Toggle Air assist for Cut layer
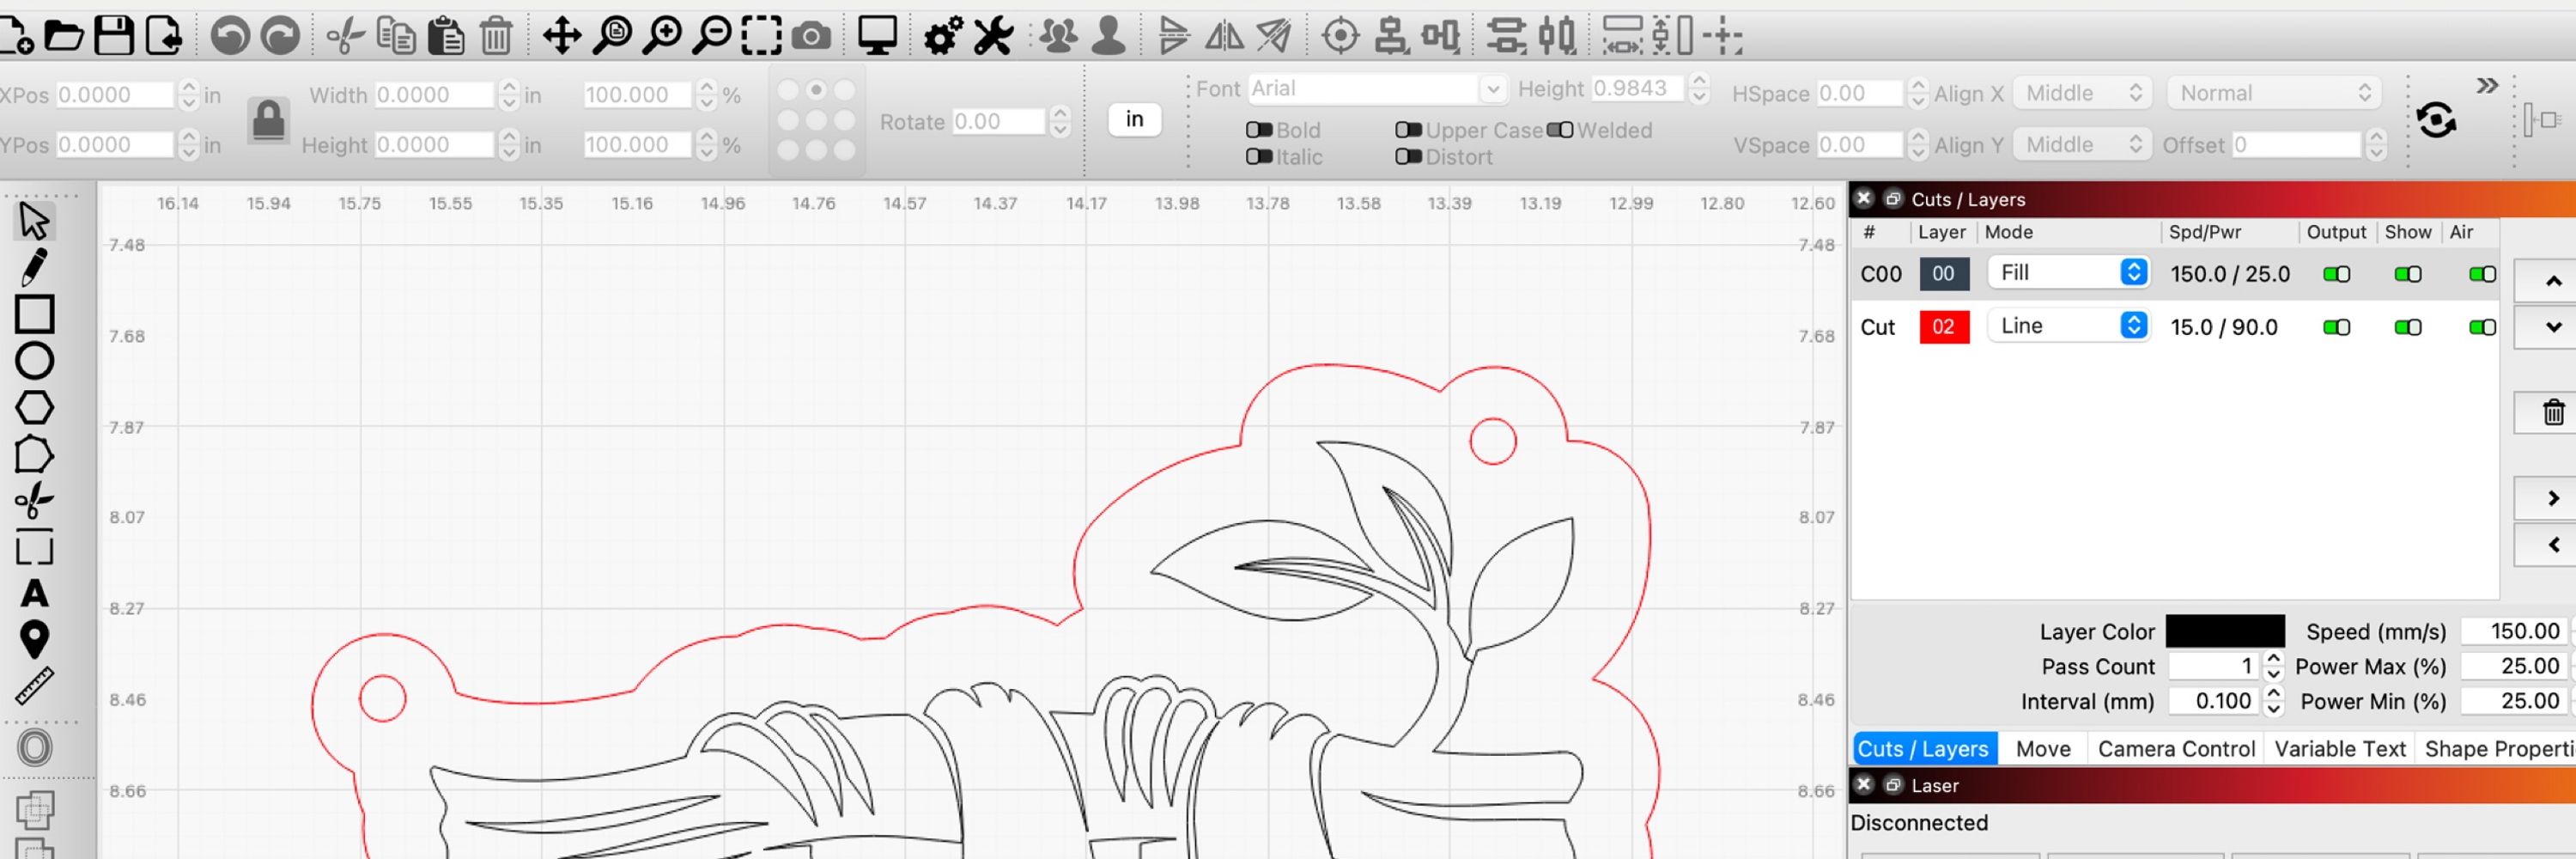The image size is (2576, 859). point(2482,327)
